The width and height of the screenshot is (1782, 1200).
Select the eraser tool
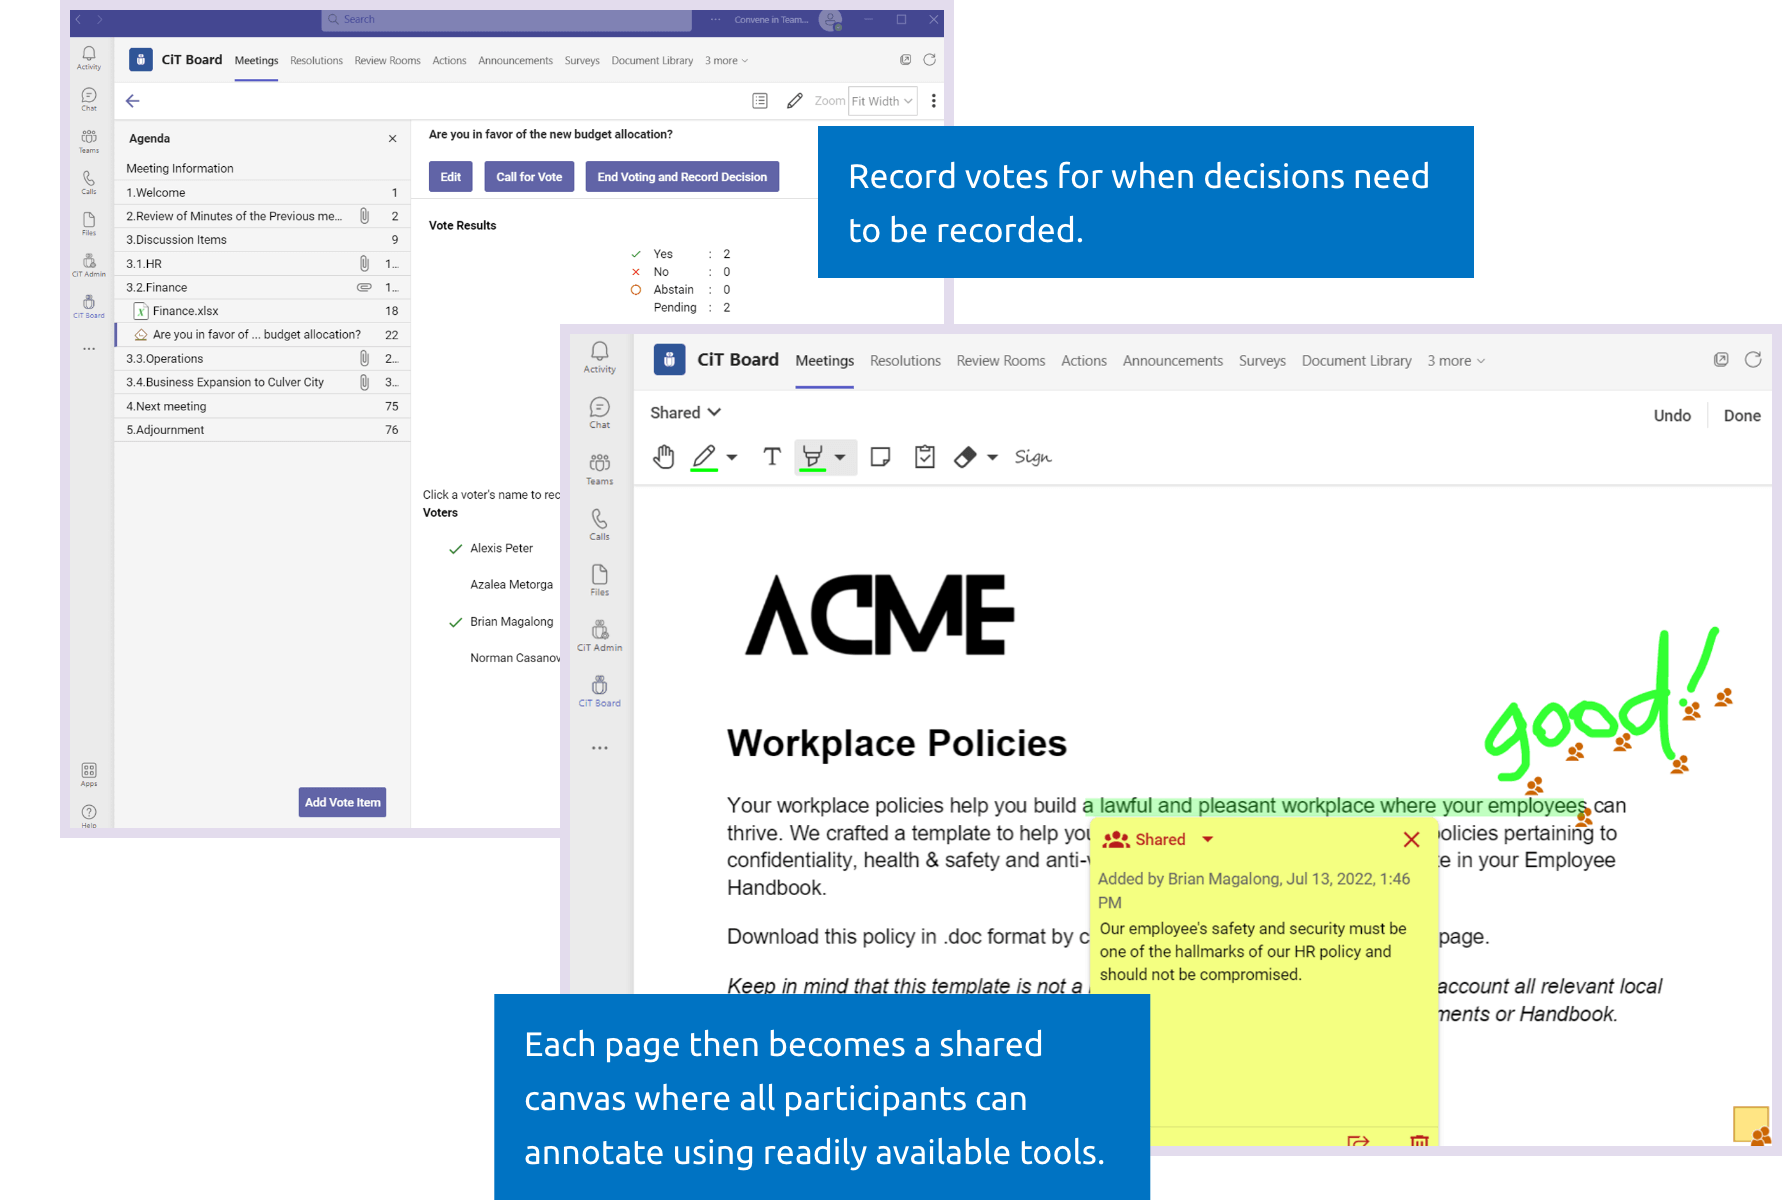pos(965,457)
